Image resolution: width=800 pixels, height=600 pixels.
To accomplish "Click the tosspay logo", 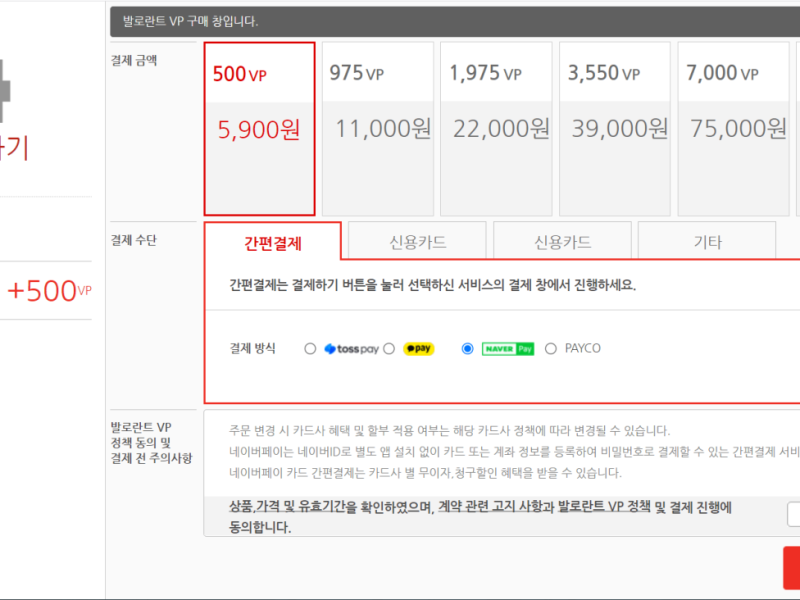I will [352, 349].
